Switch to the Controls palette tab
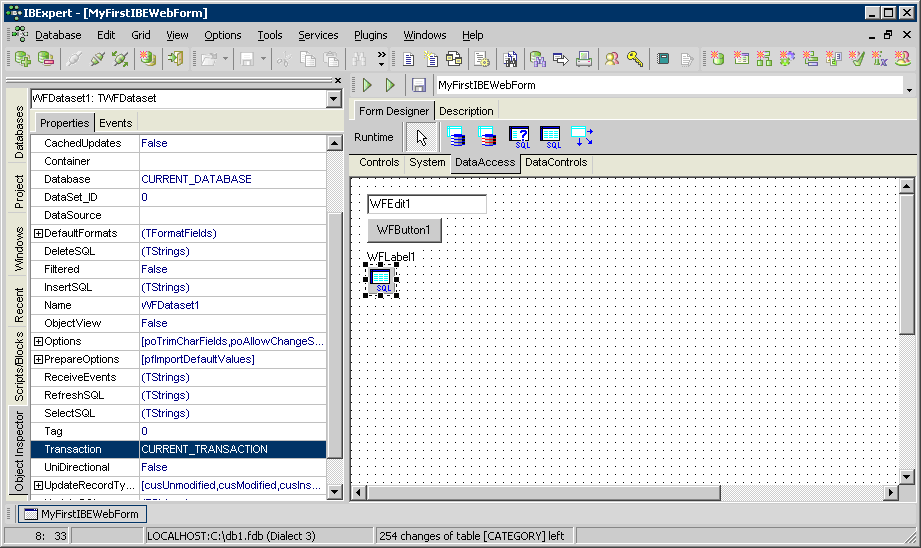Viewport: 921px width, 548px height. [x=379, y=162]
